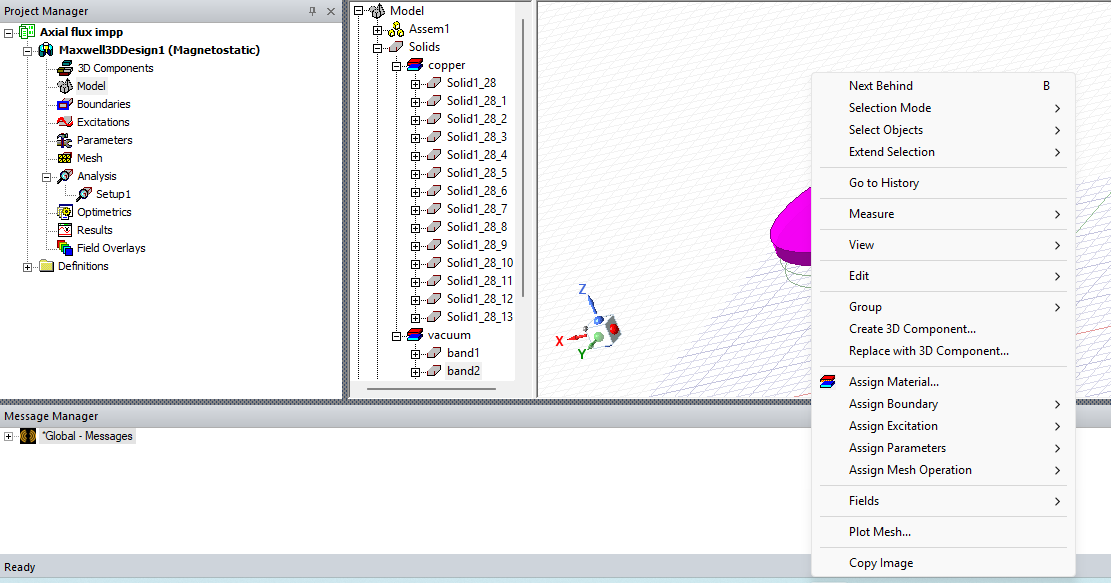Click the Parameters icon
Screen dimensions: 1111x583
[x=64, y=140]
